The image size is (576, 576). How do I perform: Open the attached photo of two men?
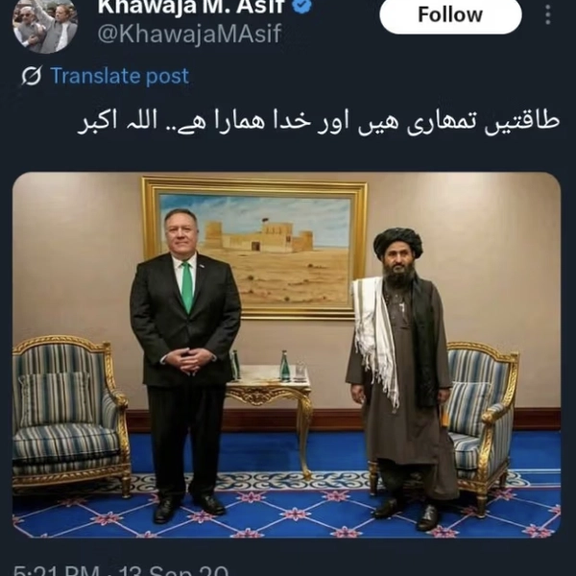[287, 355]
